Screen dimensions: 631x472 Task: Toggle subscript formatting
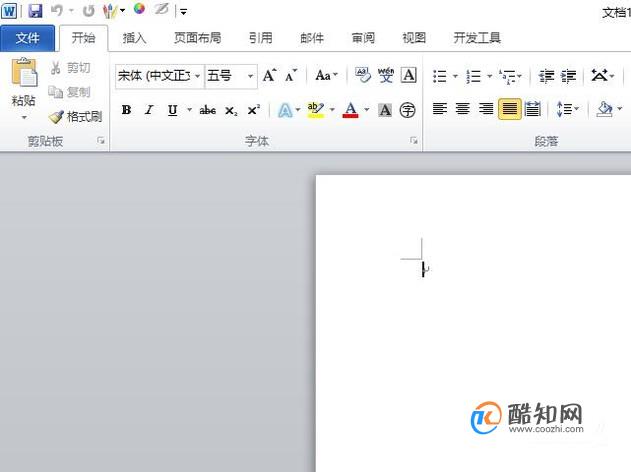231,110
